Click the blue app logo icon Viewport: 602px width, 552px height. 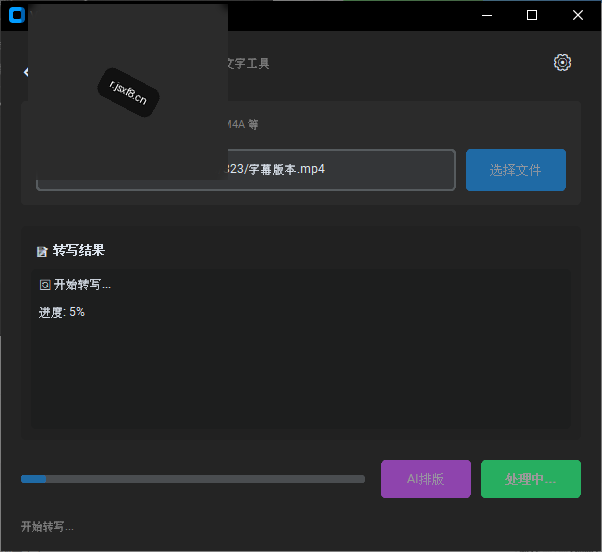click(x=17, y=15)
